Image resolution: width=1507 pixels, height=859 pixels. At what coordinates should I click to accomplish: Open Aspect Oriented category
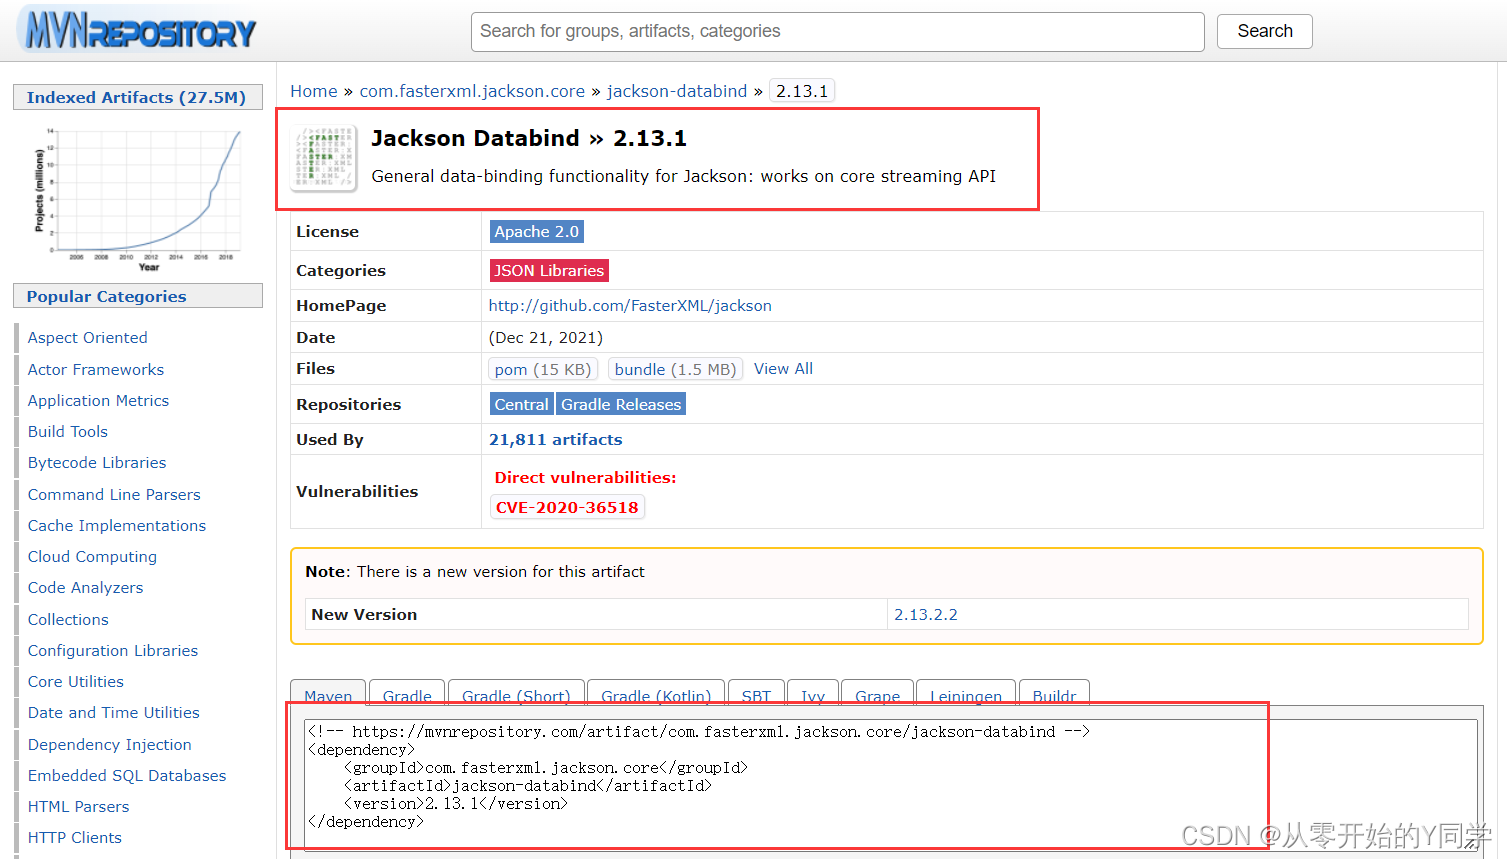(x=88, y=338)
